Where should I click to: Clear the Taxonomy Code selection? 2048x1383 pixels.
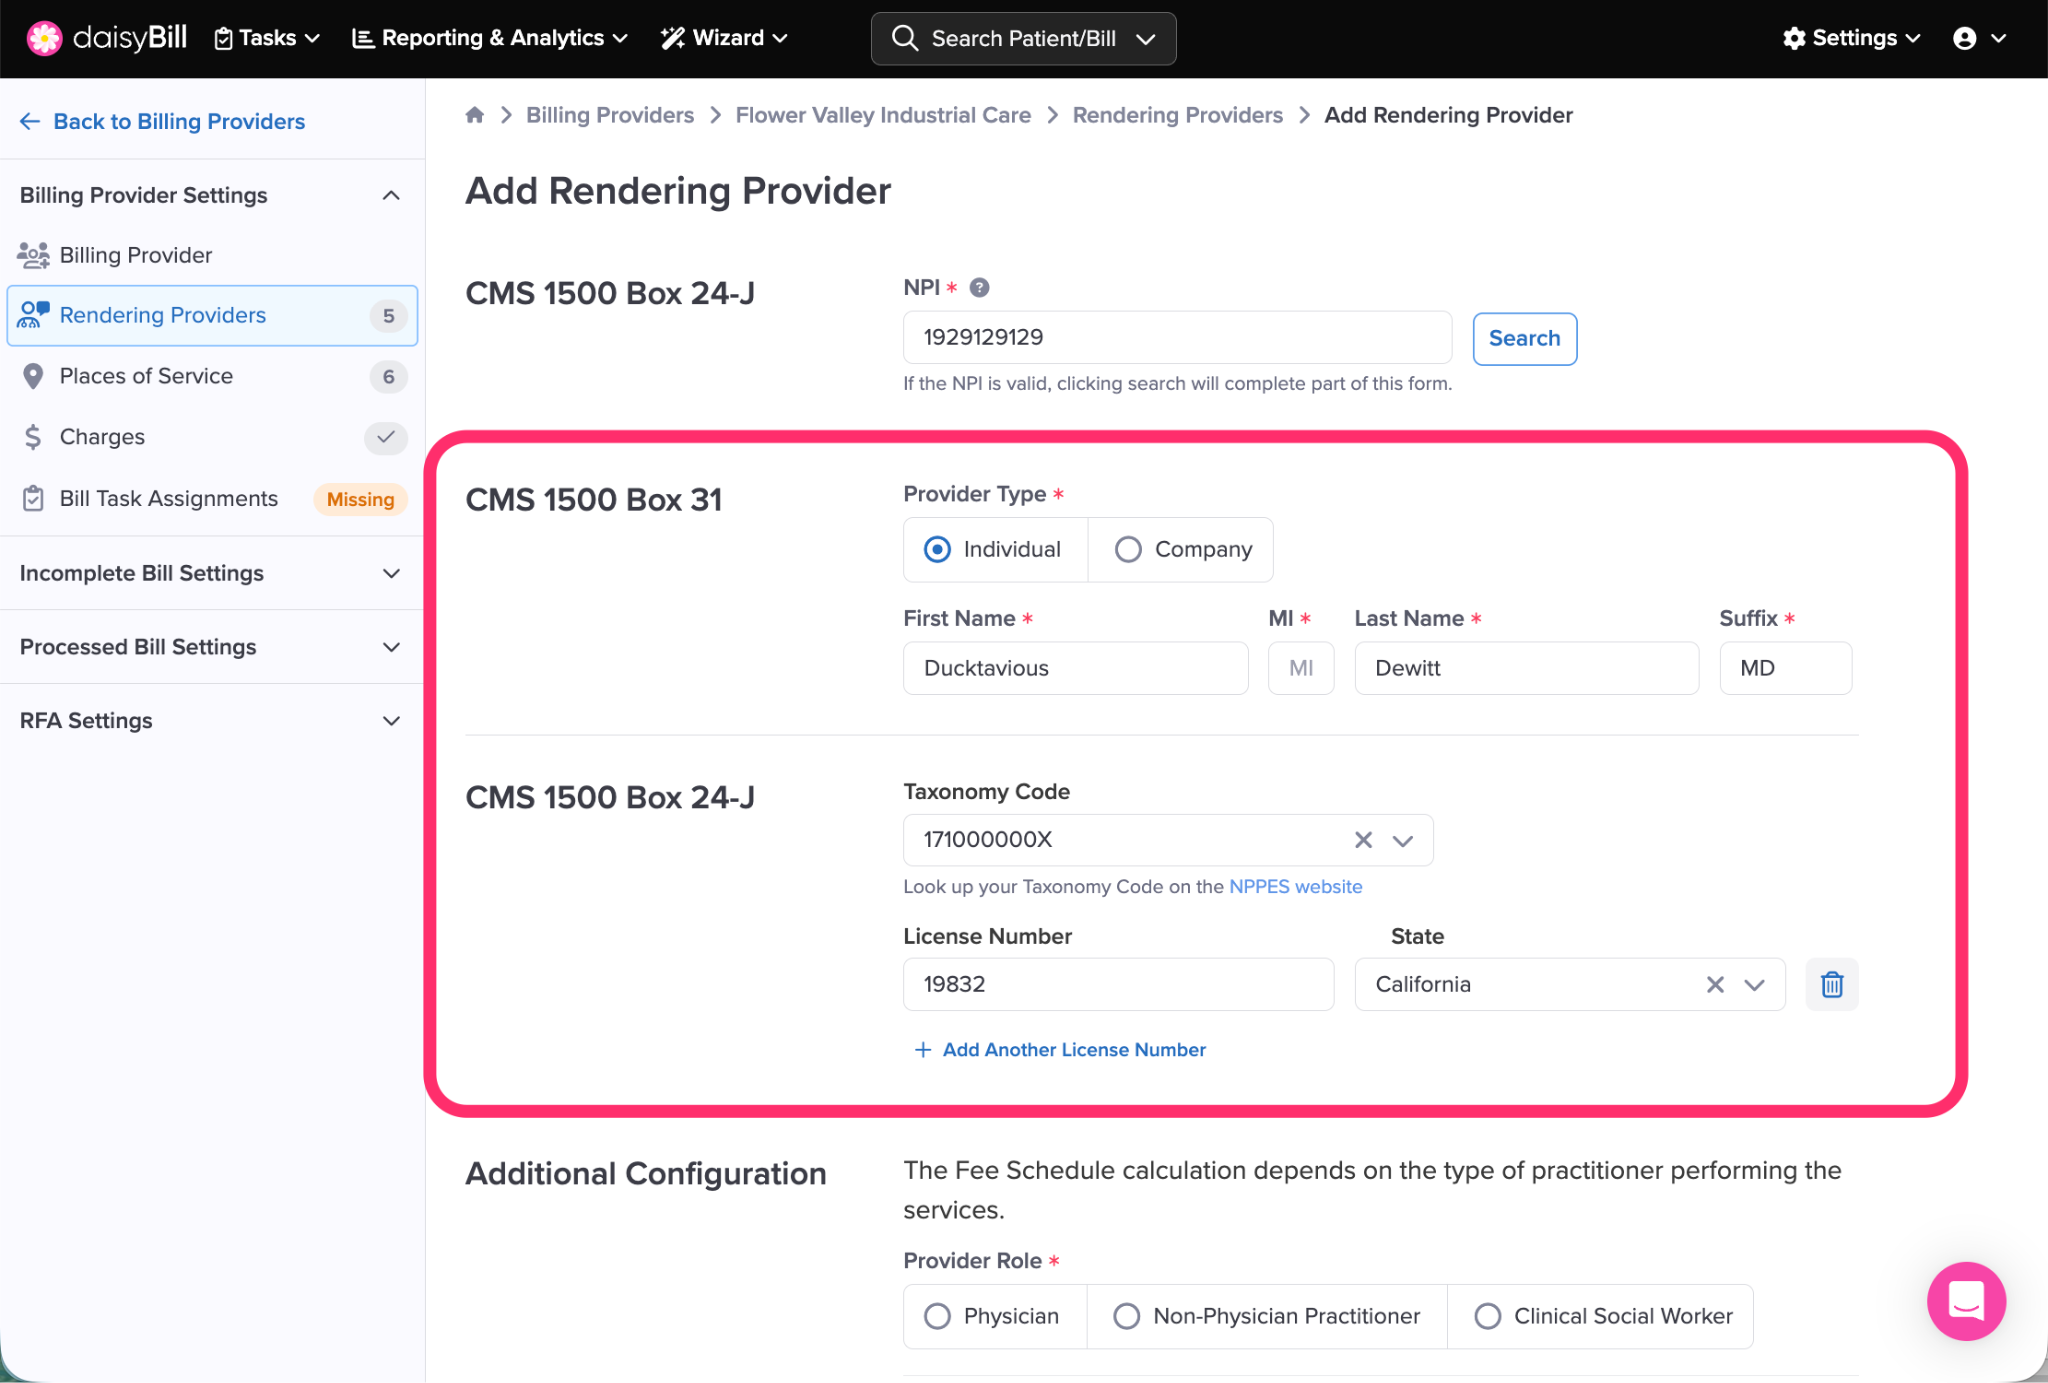coord(1363,840)
